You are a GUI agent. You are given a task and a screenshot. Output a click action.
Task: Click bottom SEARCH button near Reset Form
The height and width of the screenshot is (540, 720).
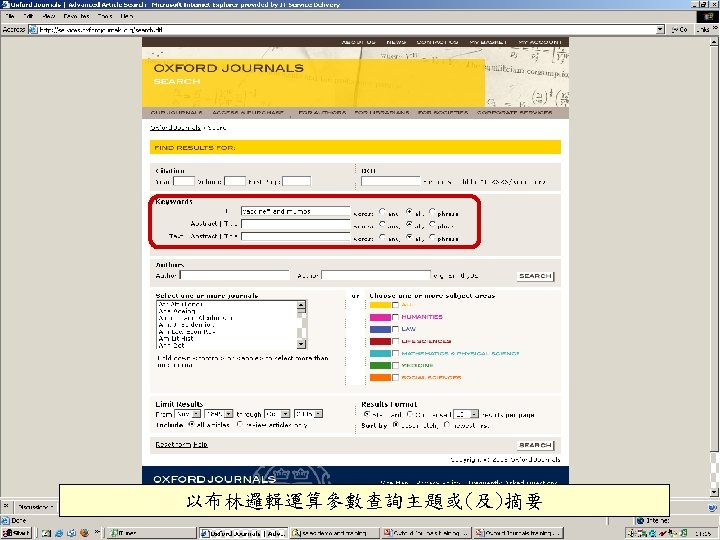click(x=535, y=445)
